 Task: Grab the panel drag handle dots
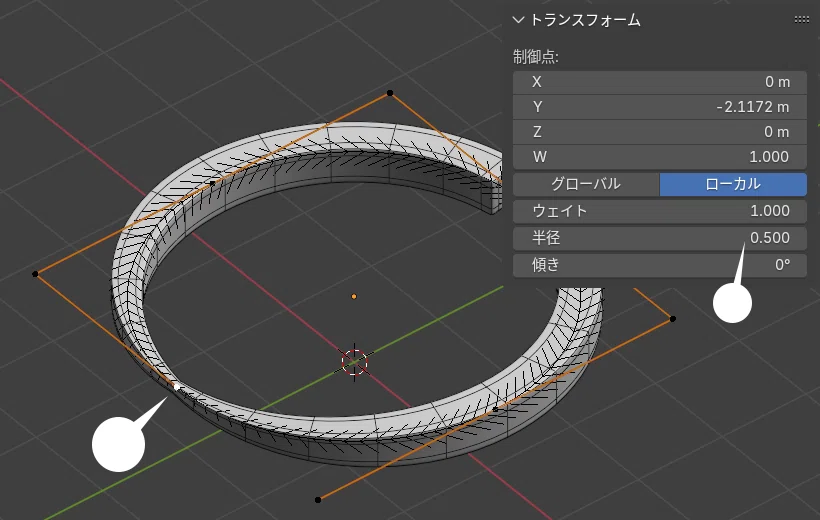tap(801, 20)
